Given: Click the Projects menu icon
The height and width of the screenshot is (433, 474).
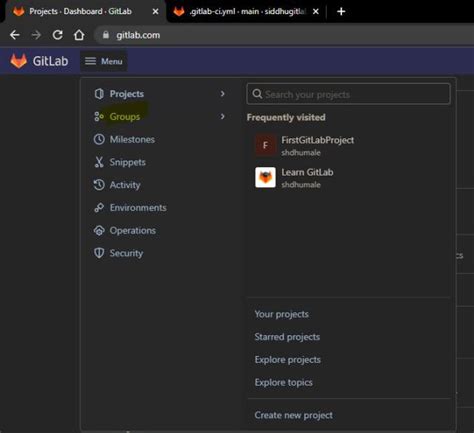Looking at the screenshot, I should [x=99, y=94].
